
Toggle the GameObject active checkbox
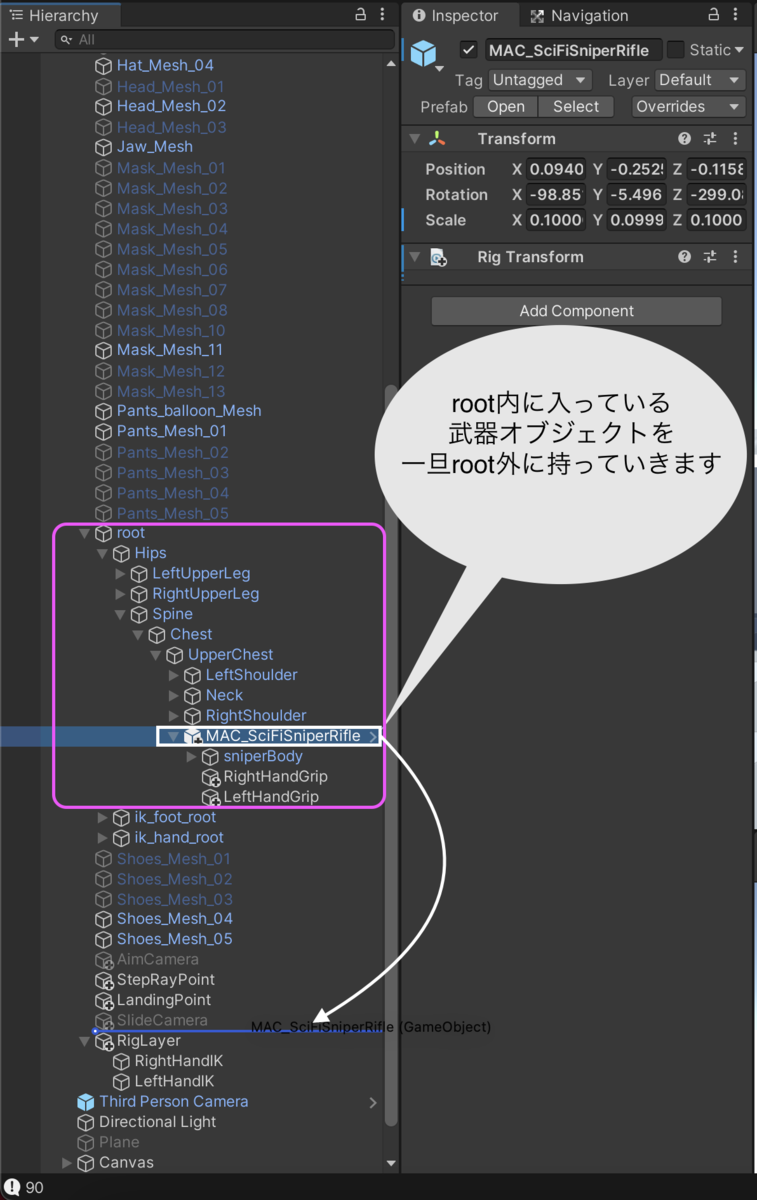click(468, 50)
